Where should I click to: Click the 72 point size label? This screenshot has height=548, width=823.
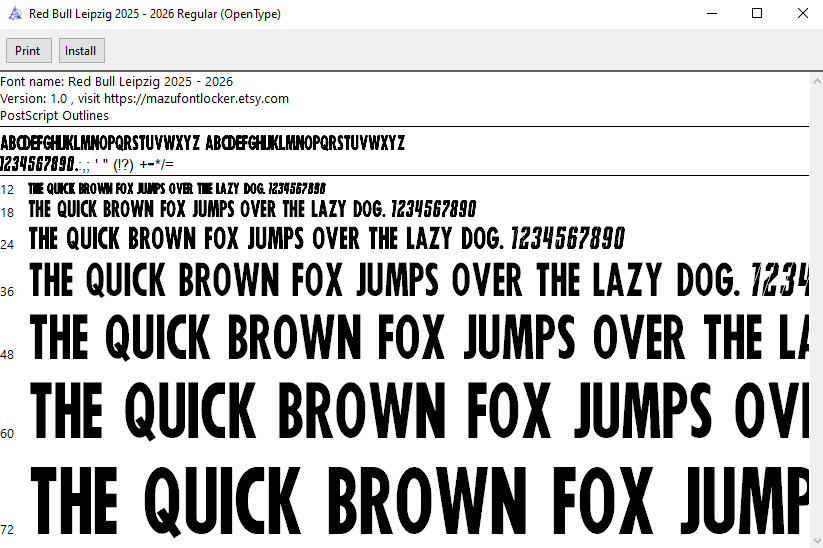[x=7, y=528]
